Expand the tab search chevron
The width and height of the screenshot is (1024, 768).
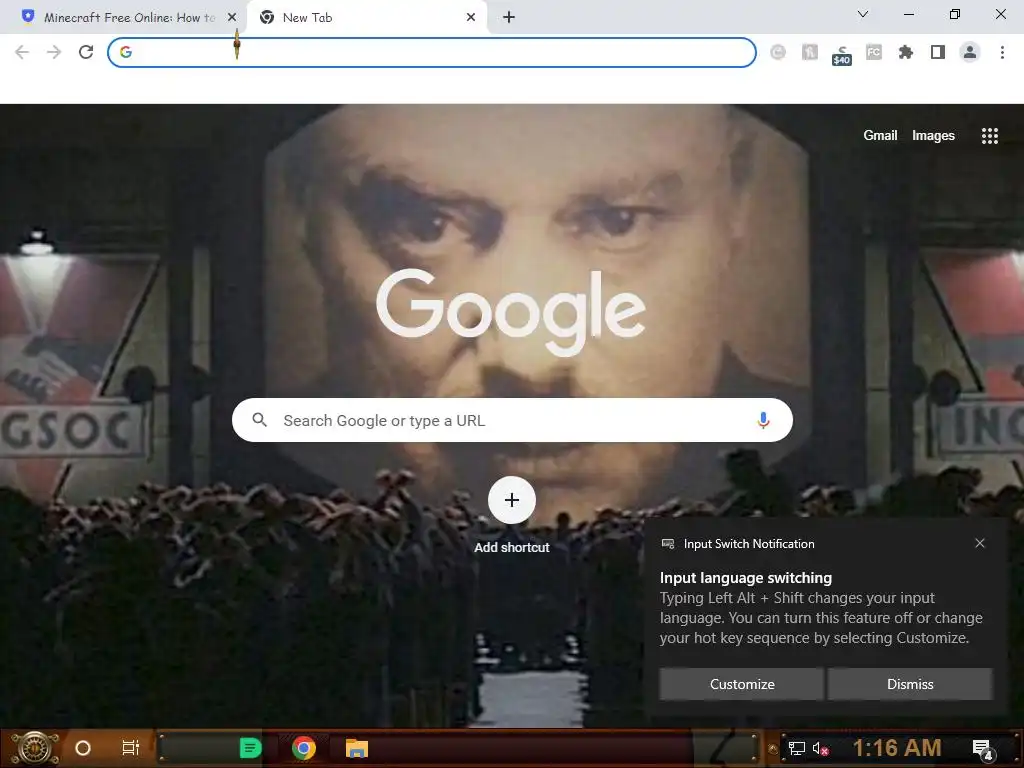pos(863,14)
